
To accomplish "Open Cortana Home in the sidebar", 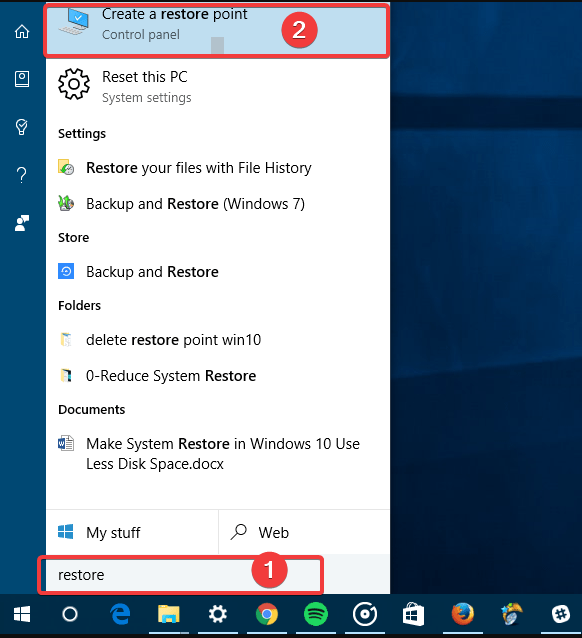I will tap(22, 31).
